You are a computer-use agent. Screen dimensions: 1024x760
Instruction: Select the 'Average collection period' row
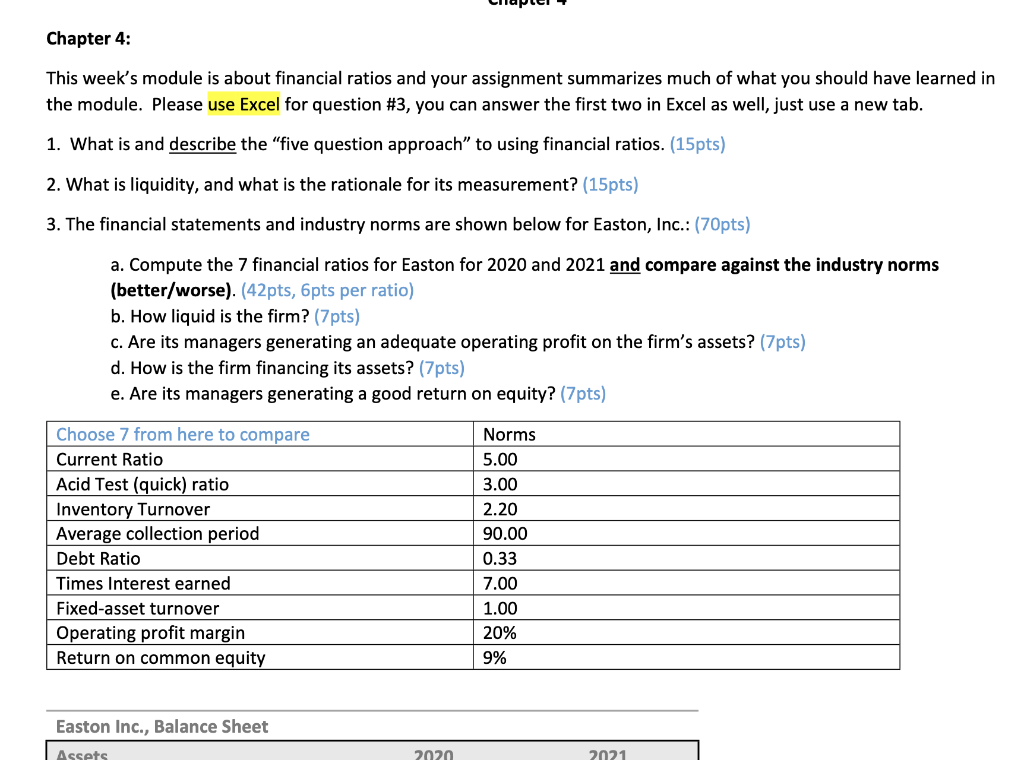[156, 533]
